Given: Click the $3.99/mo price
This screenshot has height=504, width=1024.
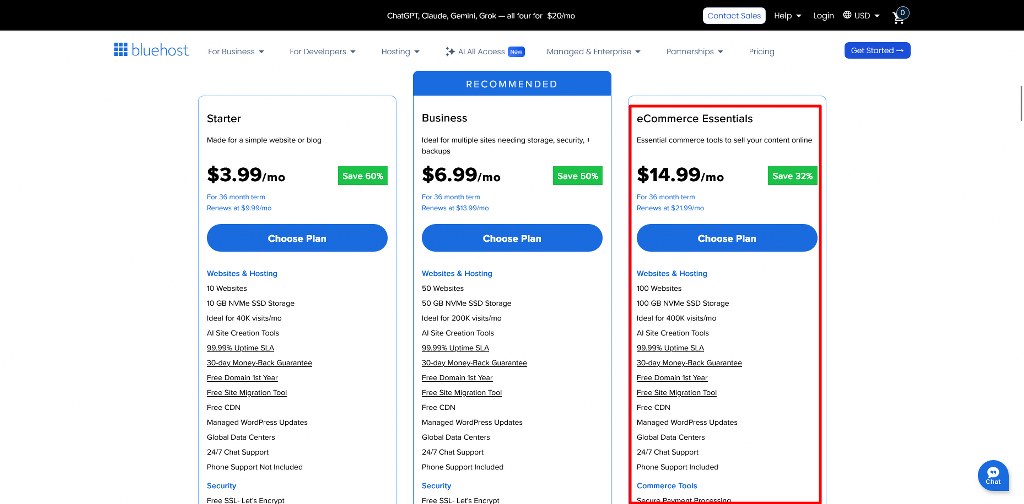Looking at the screenshot, I should point(246,175).
